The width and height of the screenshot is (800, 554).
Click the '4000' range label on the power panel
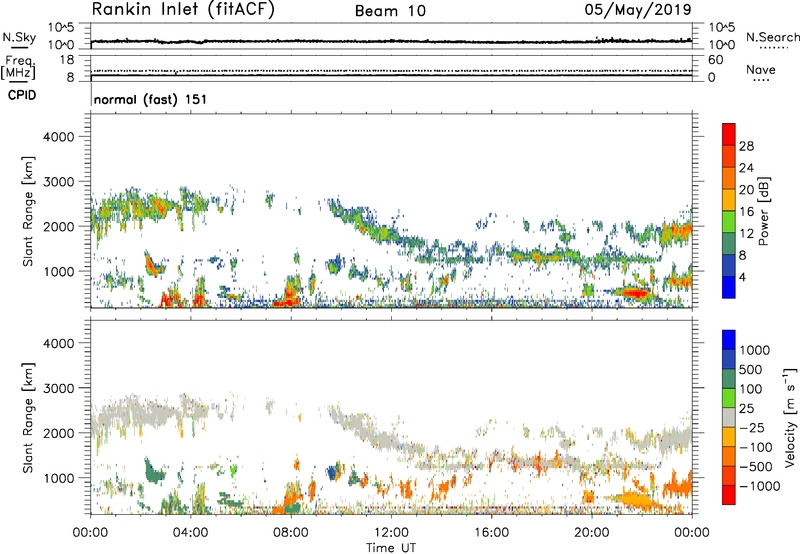coord(58,137)
